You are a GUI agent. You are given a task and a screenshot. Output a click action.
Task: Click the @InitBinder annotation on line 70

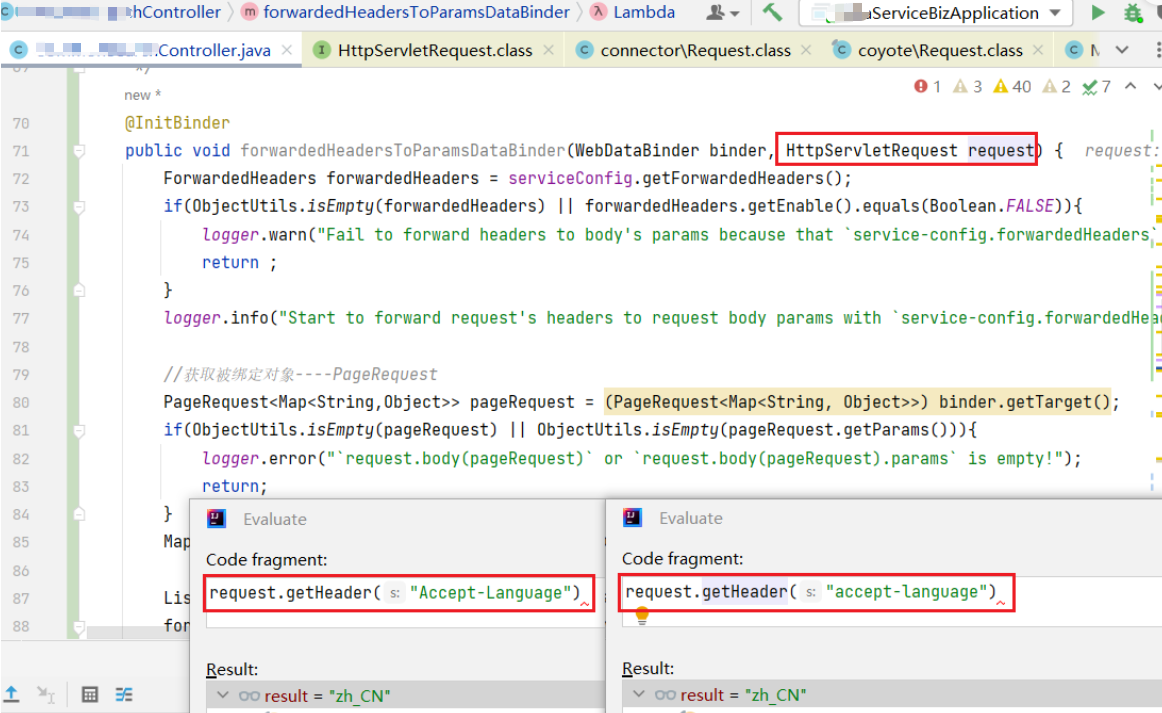click(x=177, y=123)
